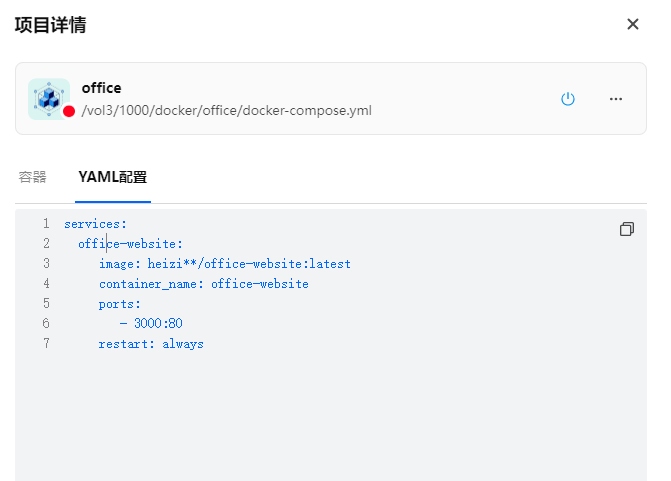Viewport: 671px width, 481px height.
Task: Click the docker-compose.yml file path
Action: (226, 110)
